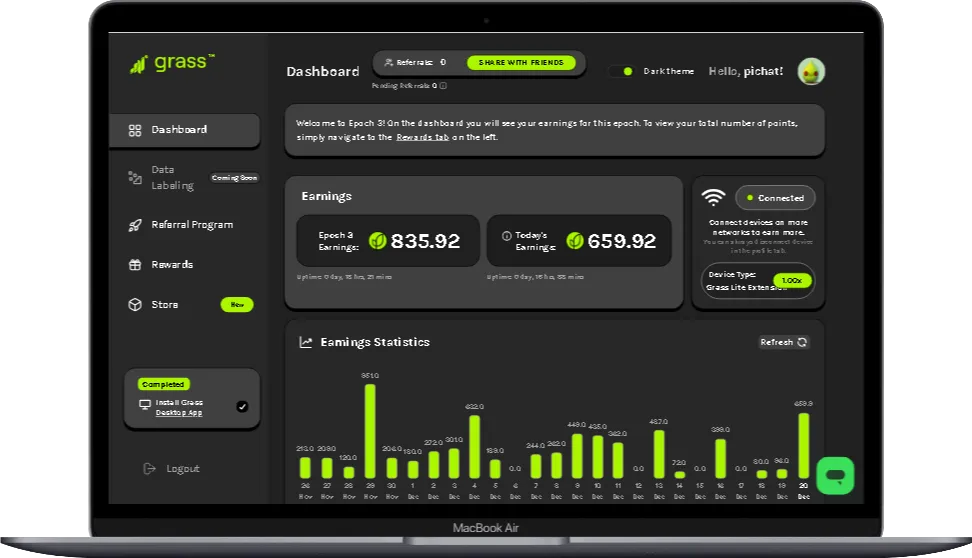The width and height of the screenshot is (972, 558).
Task: Click the grass logo
Action: [172, 63]
